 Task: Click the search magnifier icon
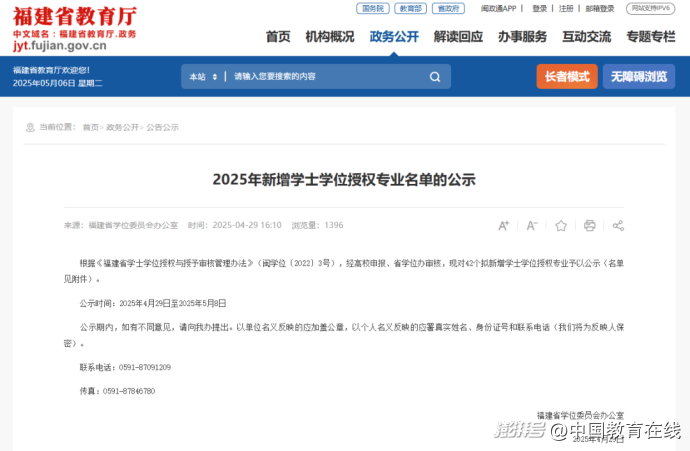(435, 77)
